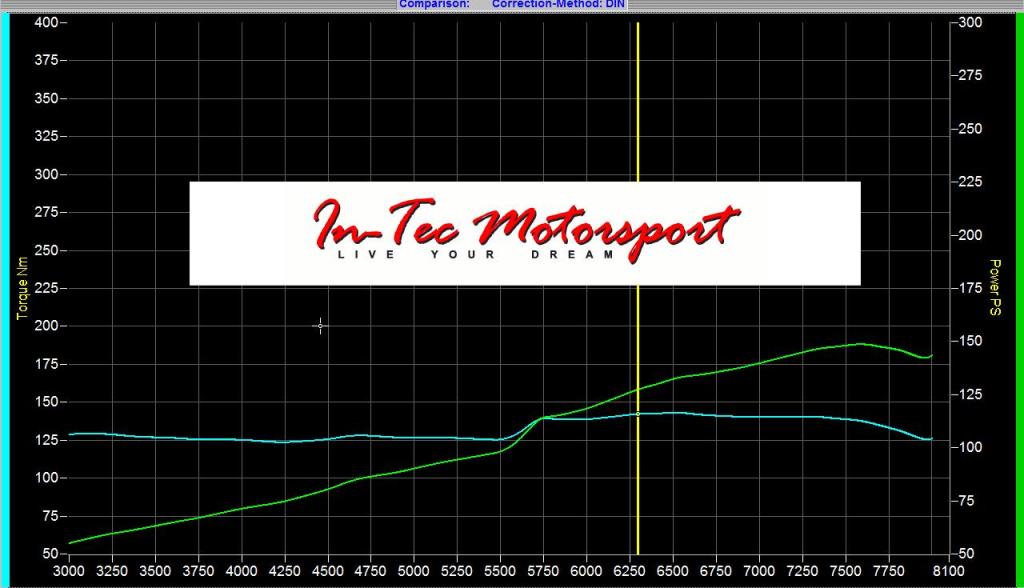1024x588 pixels.
Task: Click the small white crosshair marker
Action: pos(320,325)
